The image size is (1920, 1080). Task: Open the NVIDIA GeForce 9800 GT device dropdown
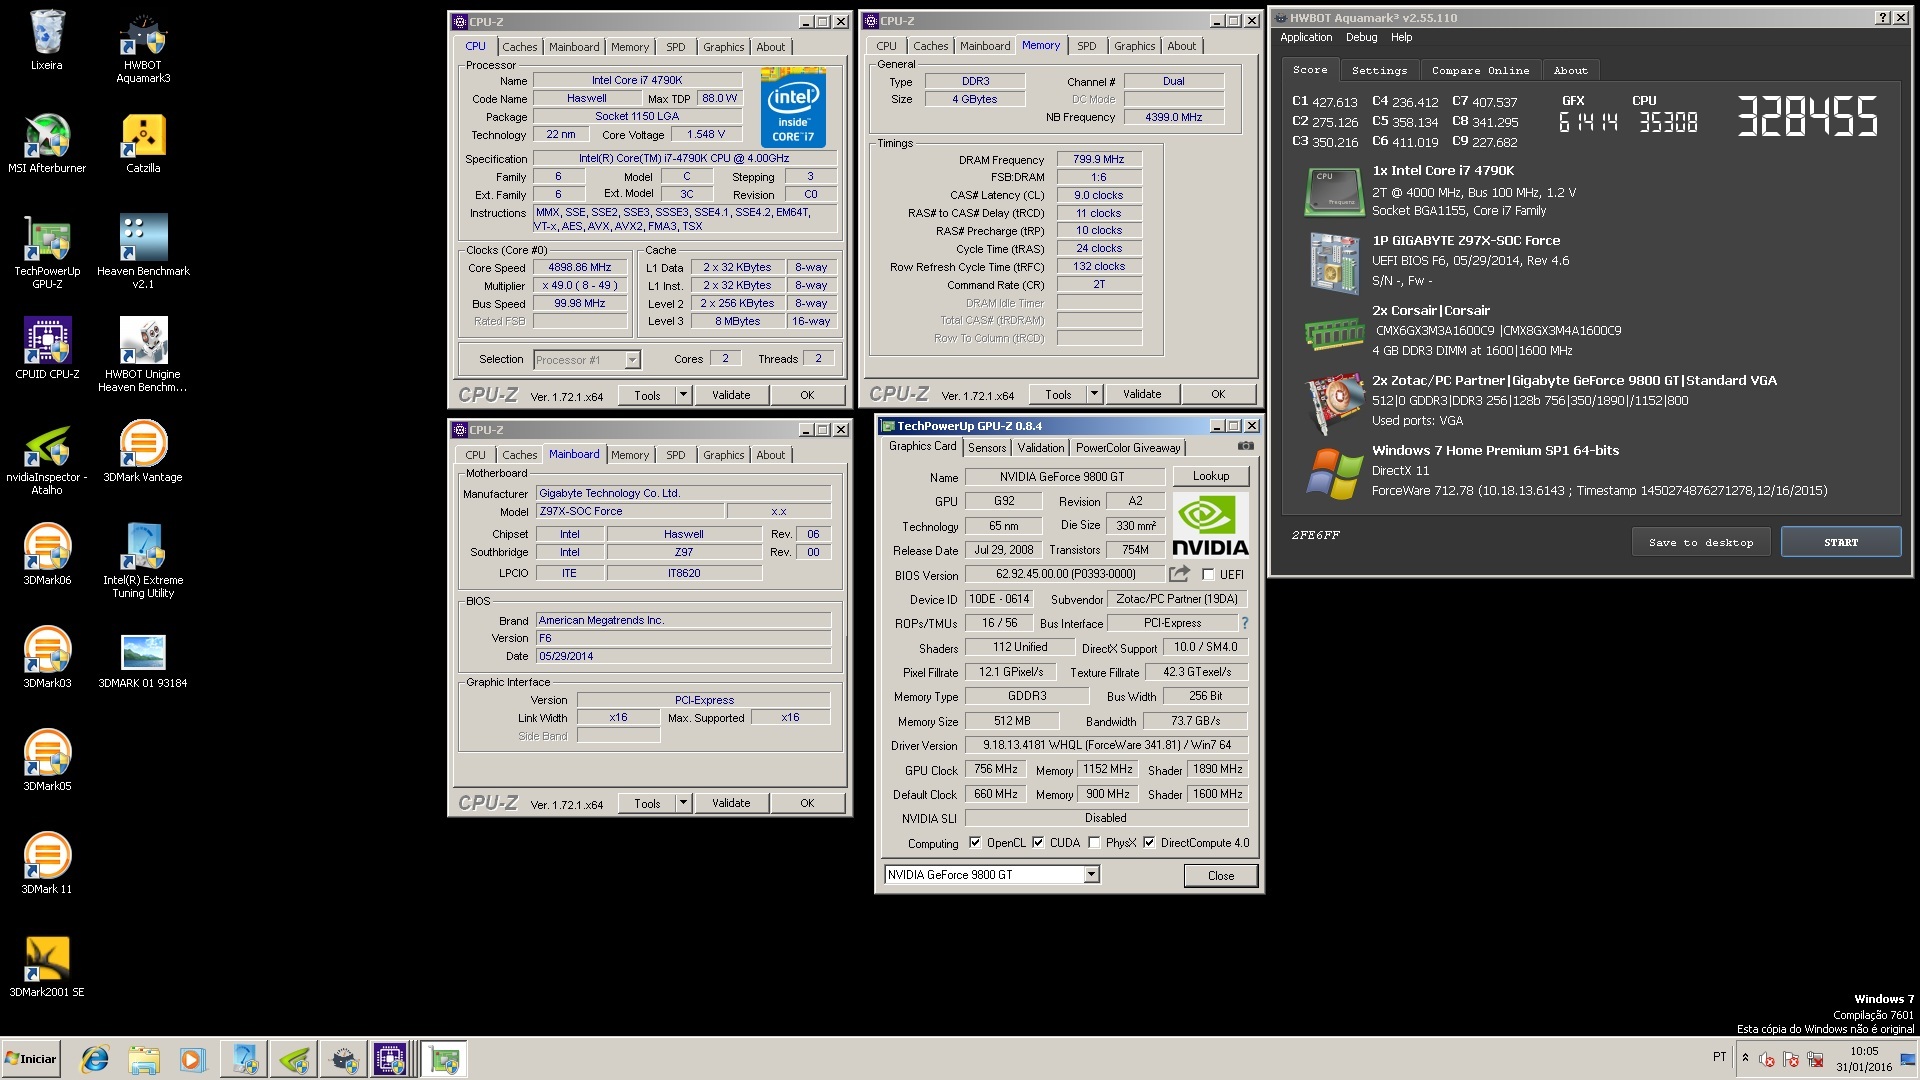(1092, 875)
